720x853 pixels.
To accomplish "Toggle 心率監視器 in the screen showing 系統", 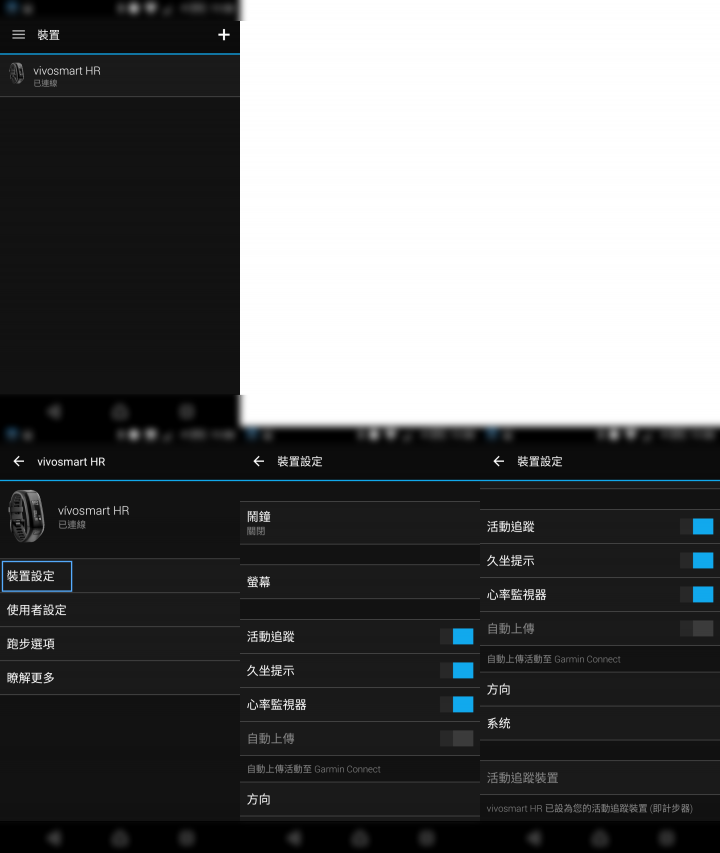I will pyautogui.click(x=697, y=594).
